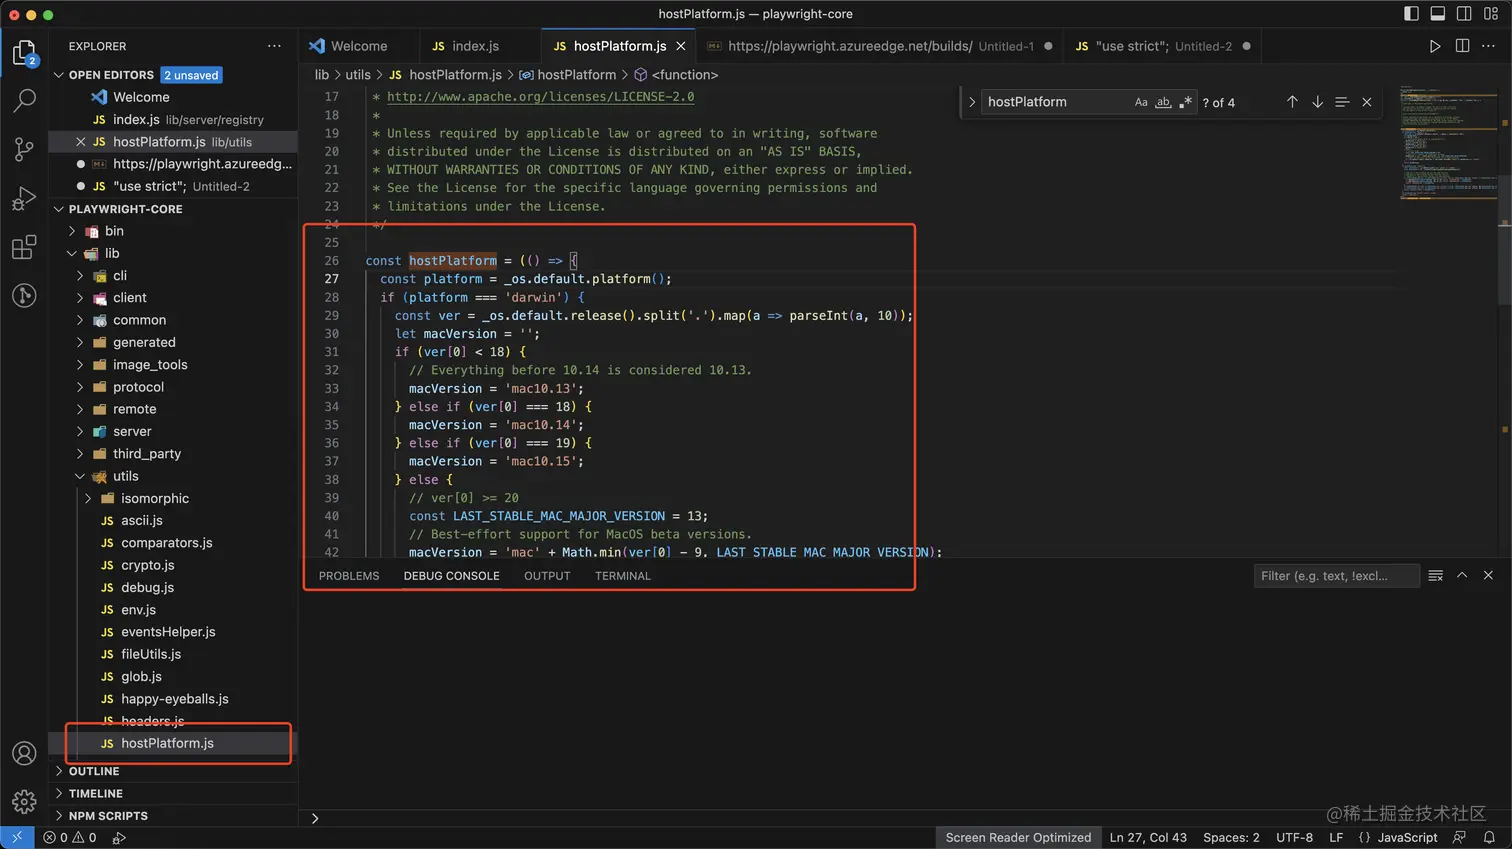Run the file with the editor play button
This screenshot has width=1512, height=849.
(x=1435, y=46)
